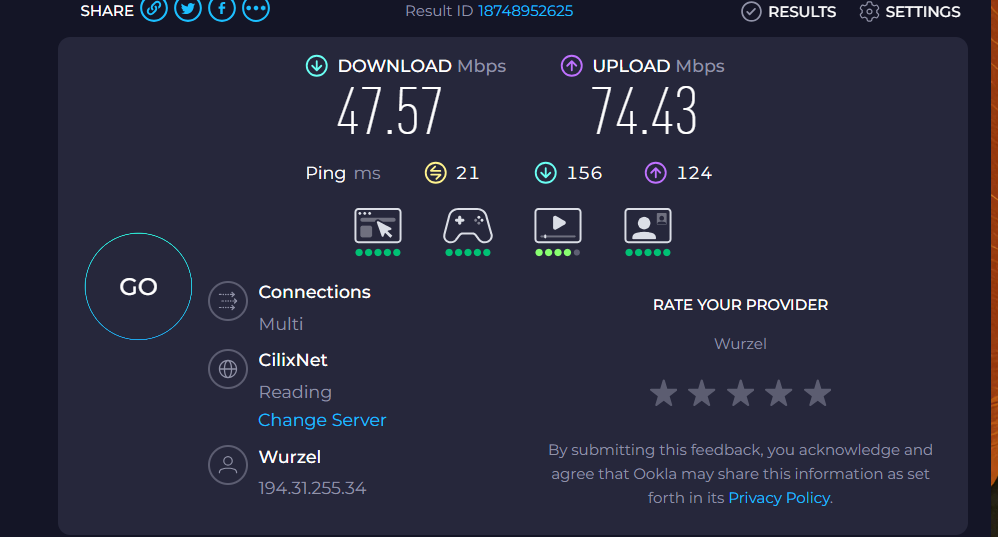This screenshot has height=537, width=998.
Task: Click the web browsing performance icon
Action: click(378, 226)
